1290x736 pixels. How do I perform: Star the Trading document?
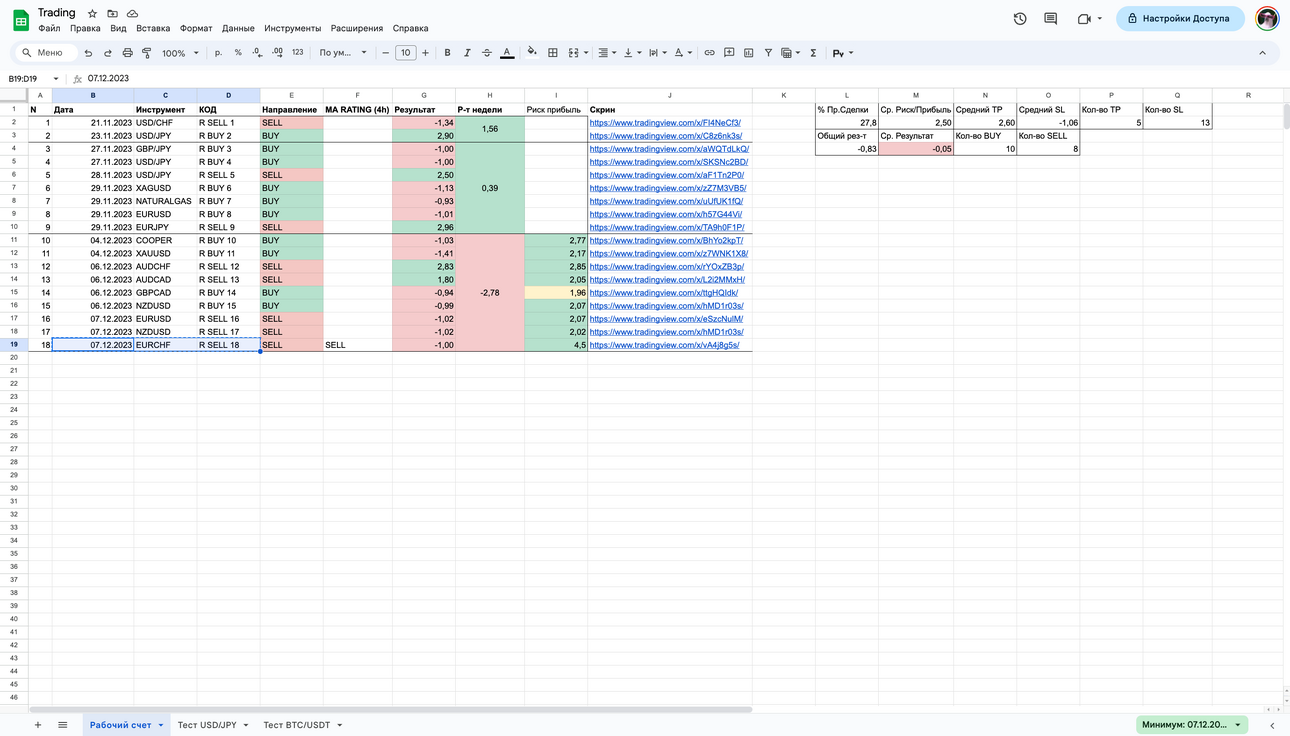92,13
